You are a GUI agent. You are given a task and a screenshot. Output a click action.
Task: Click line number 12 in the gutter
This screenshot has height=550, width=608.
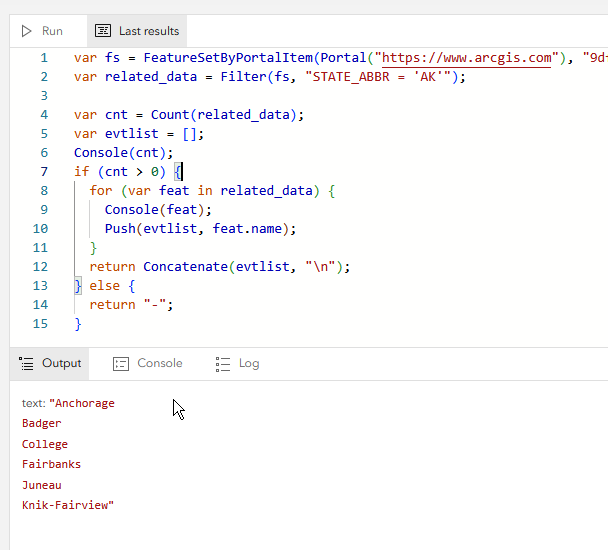pos(40,267)
